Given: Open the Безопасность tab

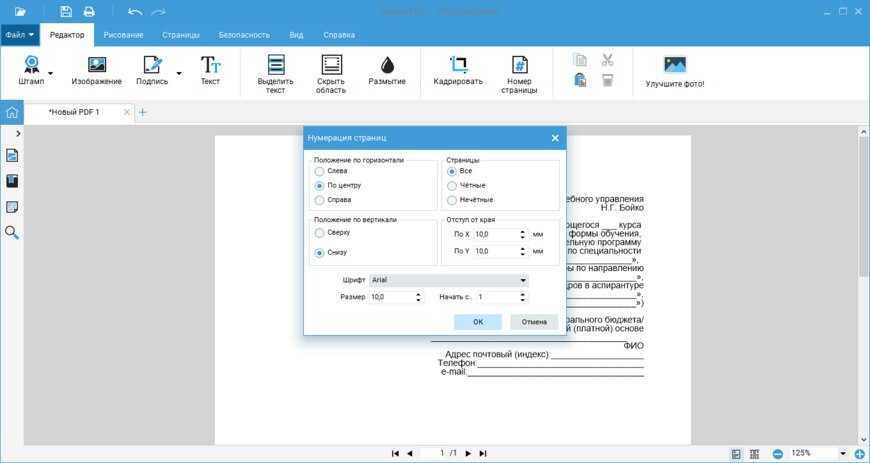Looking at the screenshot, I should pos(242,34).
